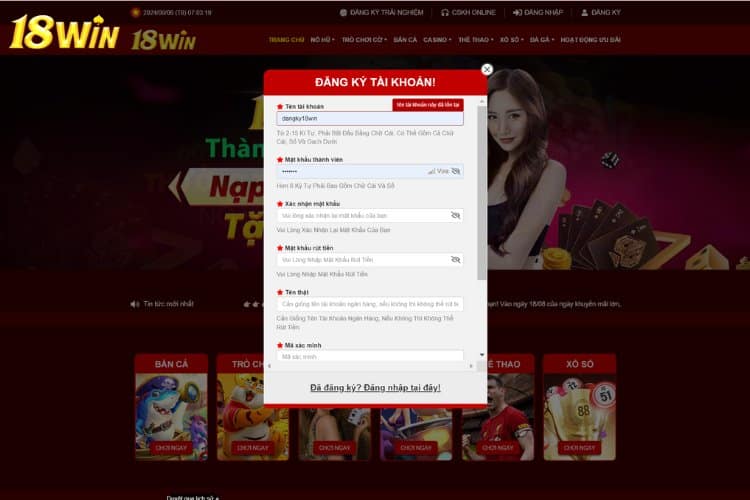Screen dimensions: 750x500
Task: Open the Xổ Số dropdown menu
Action: (x=511, y=40)
